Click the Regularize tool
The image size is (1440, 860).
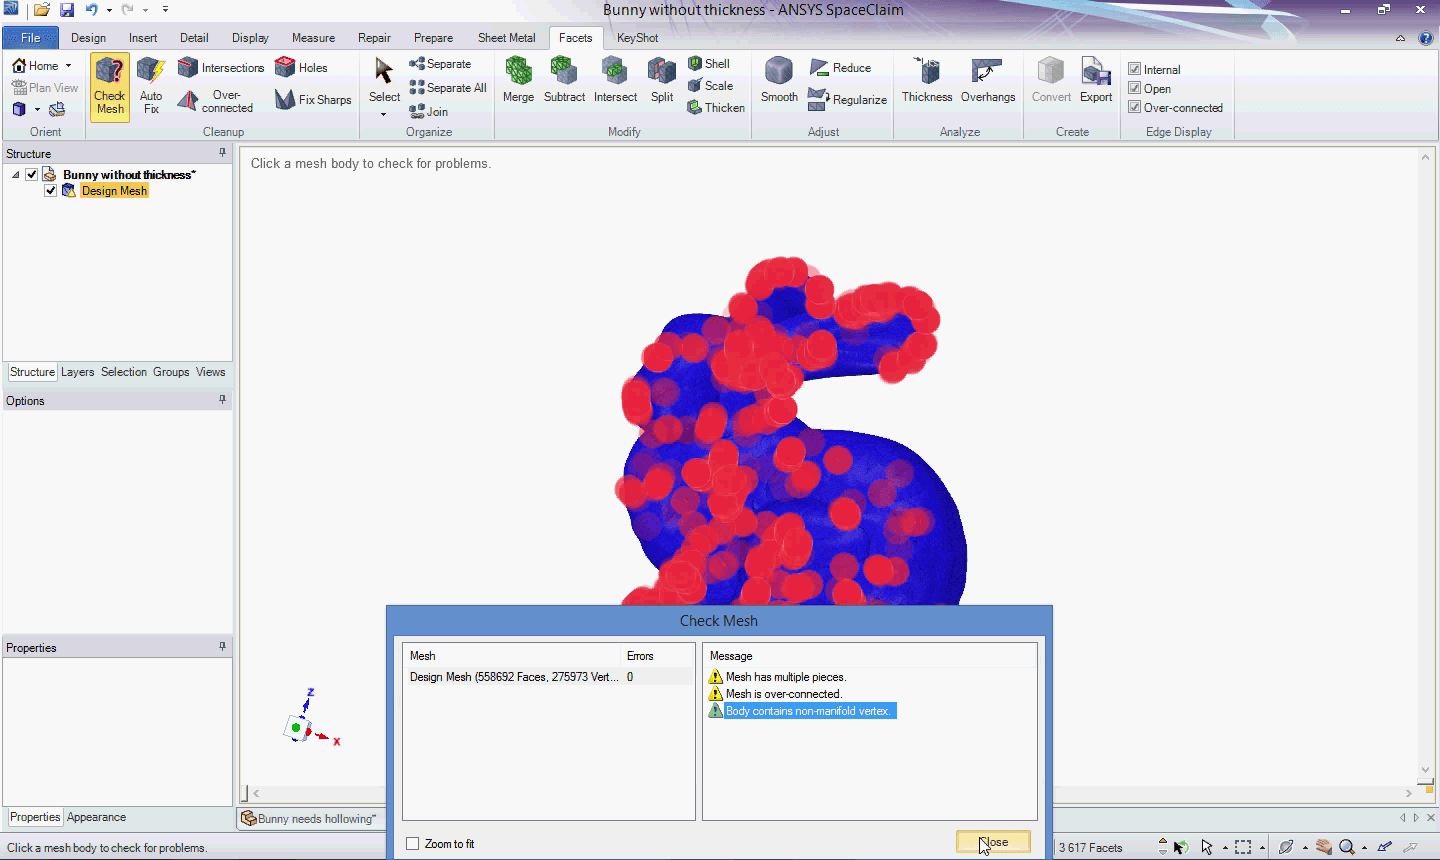click(847, 100)
